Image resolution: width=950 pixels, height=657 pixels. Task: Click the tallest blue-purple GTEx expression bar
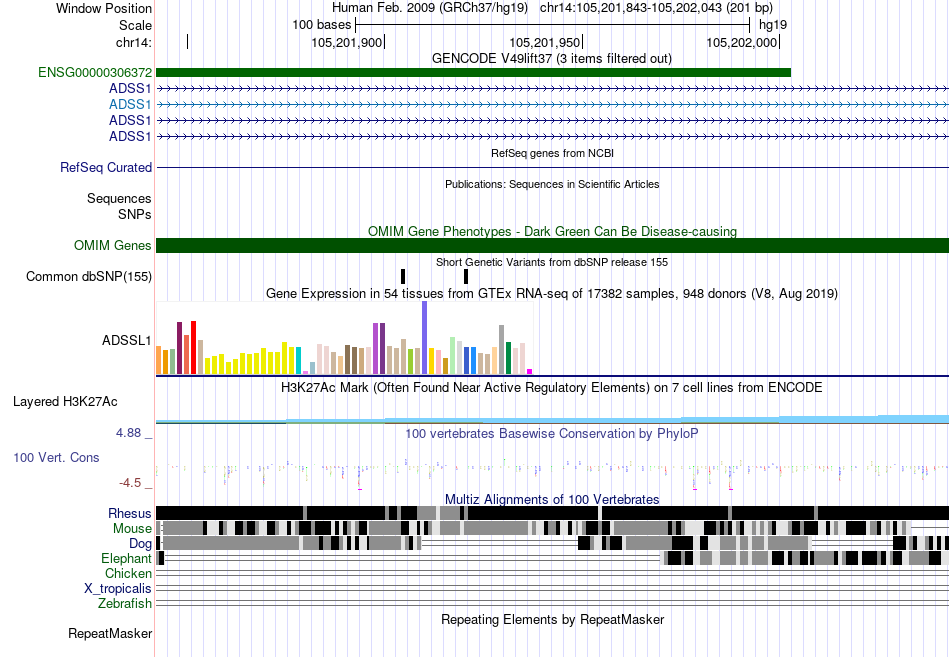pyautogui.click(x=424, y=338)
